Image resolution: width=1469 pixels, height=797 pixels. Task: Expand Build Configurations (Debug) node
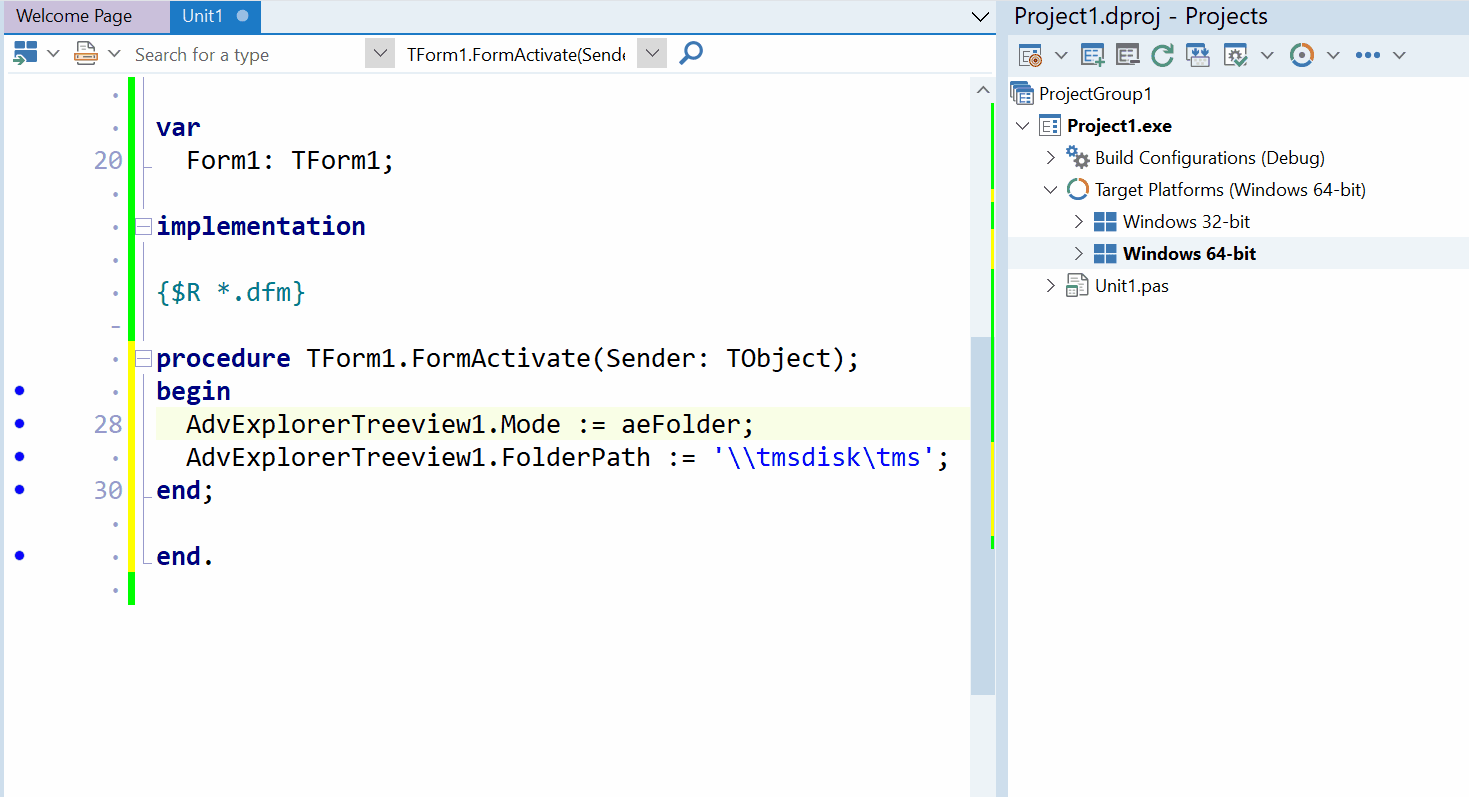click(x=1050, y=158)
